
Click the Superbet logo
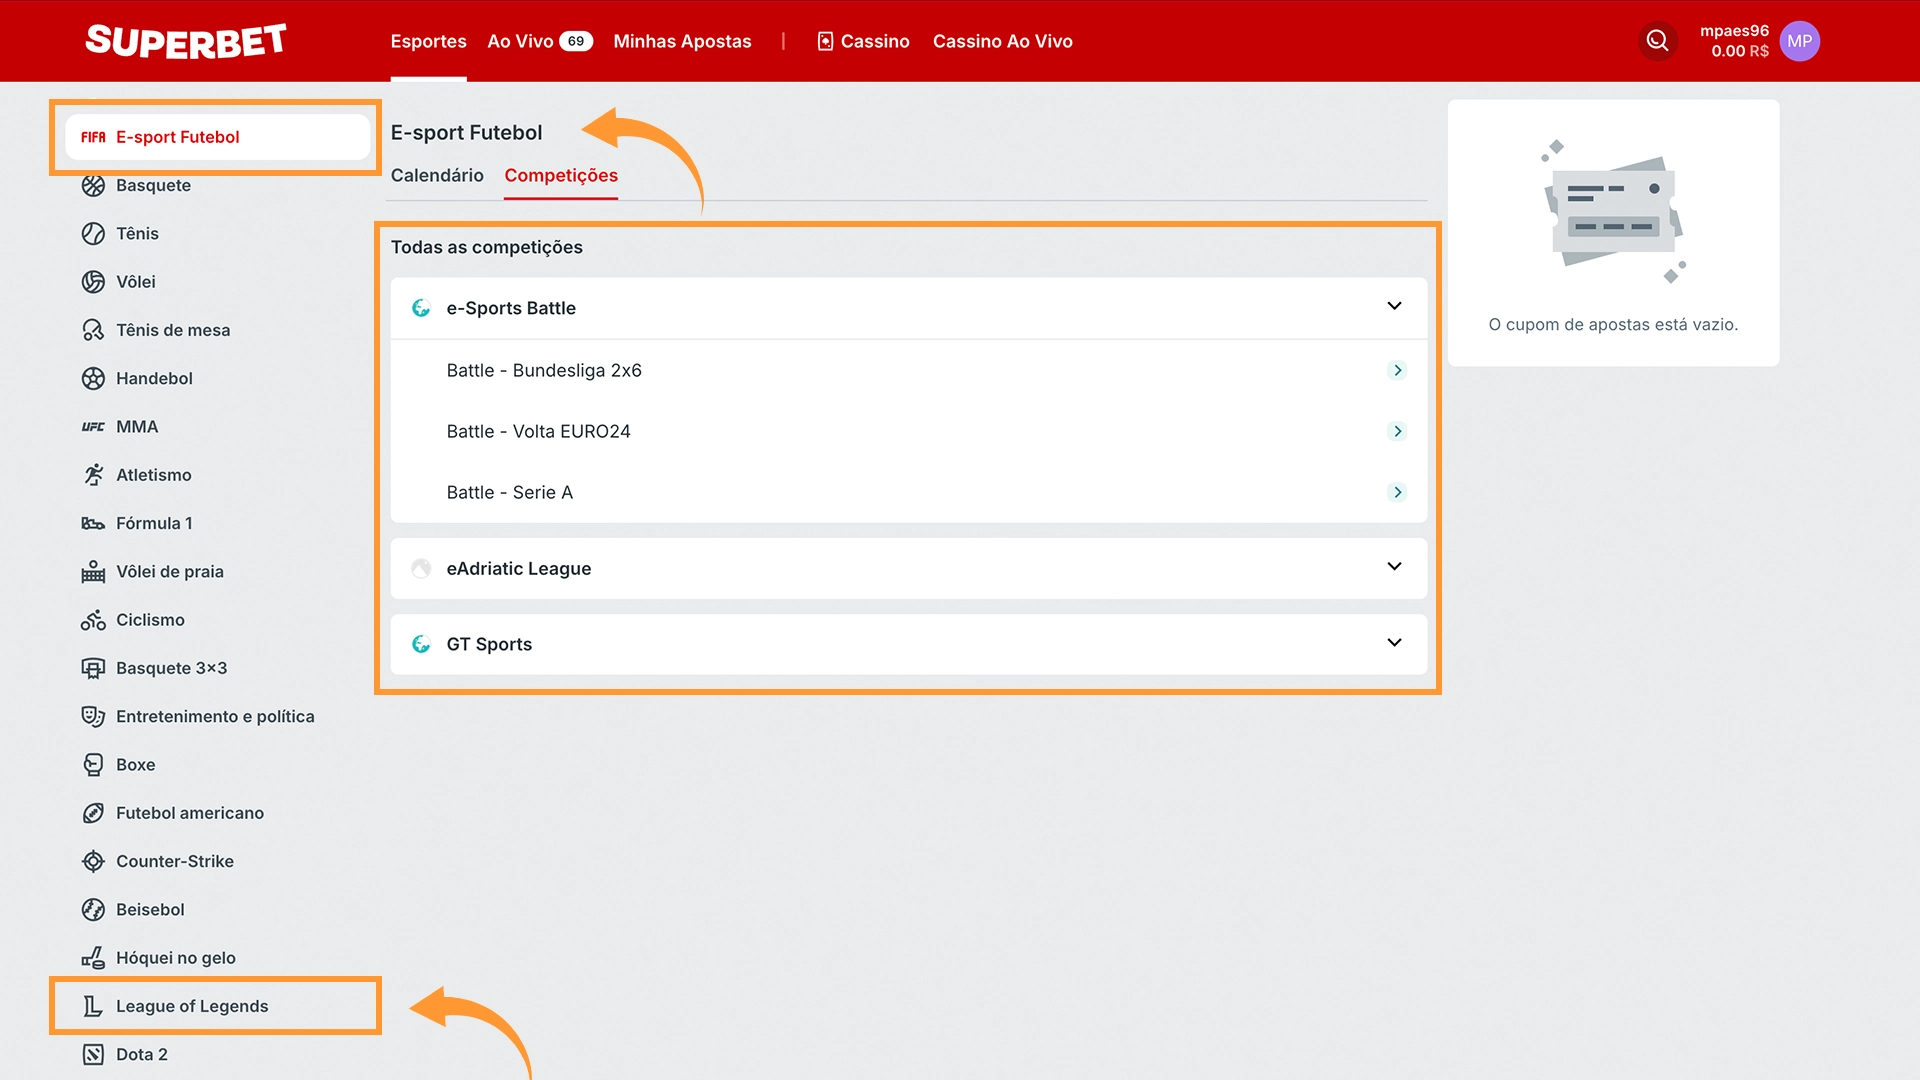(186, 41)
